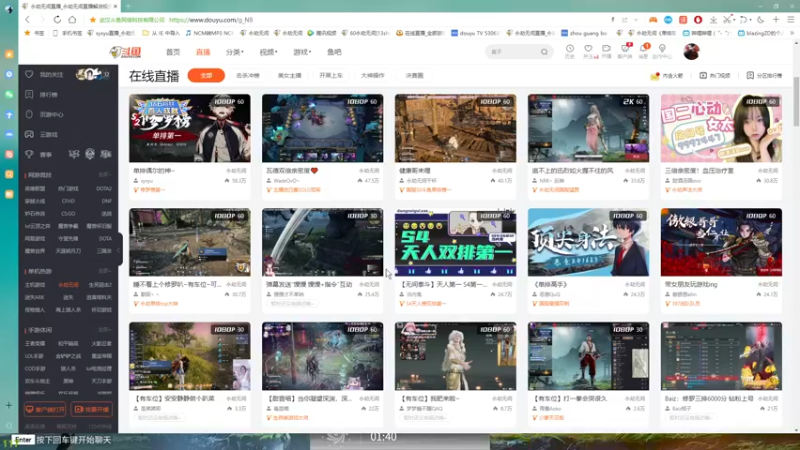Toggle the night mode moon icon
This screenshot has height=450, width=800.
coord(761,20)
